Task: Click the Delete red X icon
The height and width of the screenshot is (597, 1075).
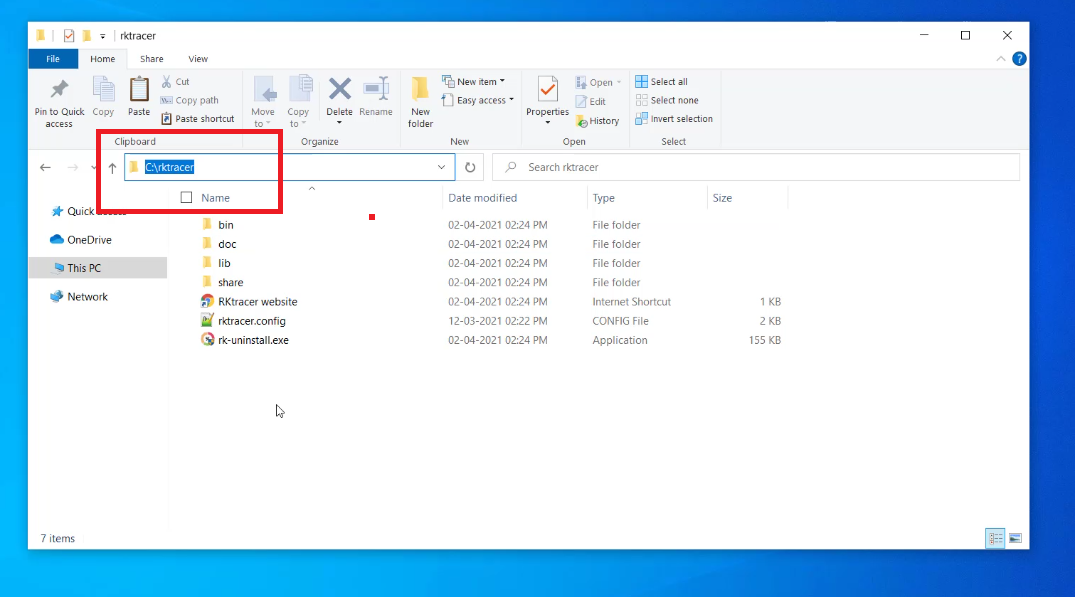Action: click(x=339, y=89)
